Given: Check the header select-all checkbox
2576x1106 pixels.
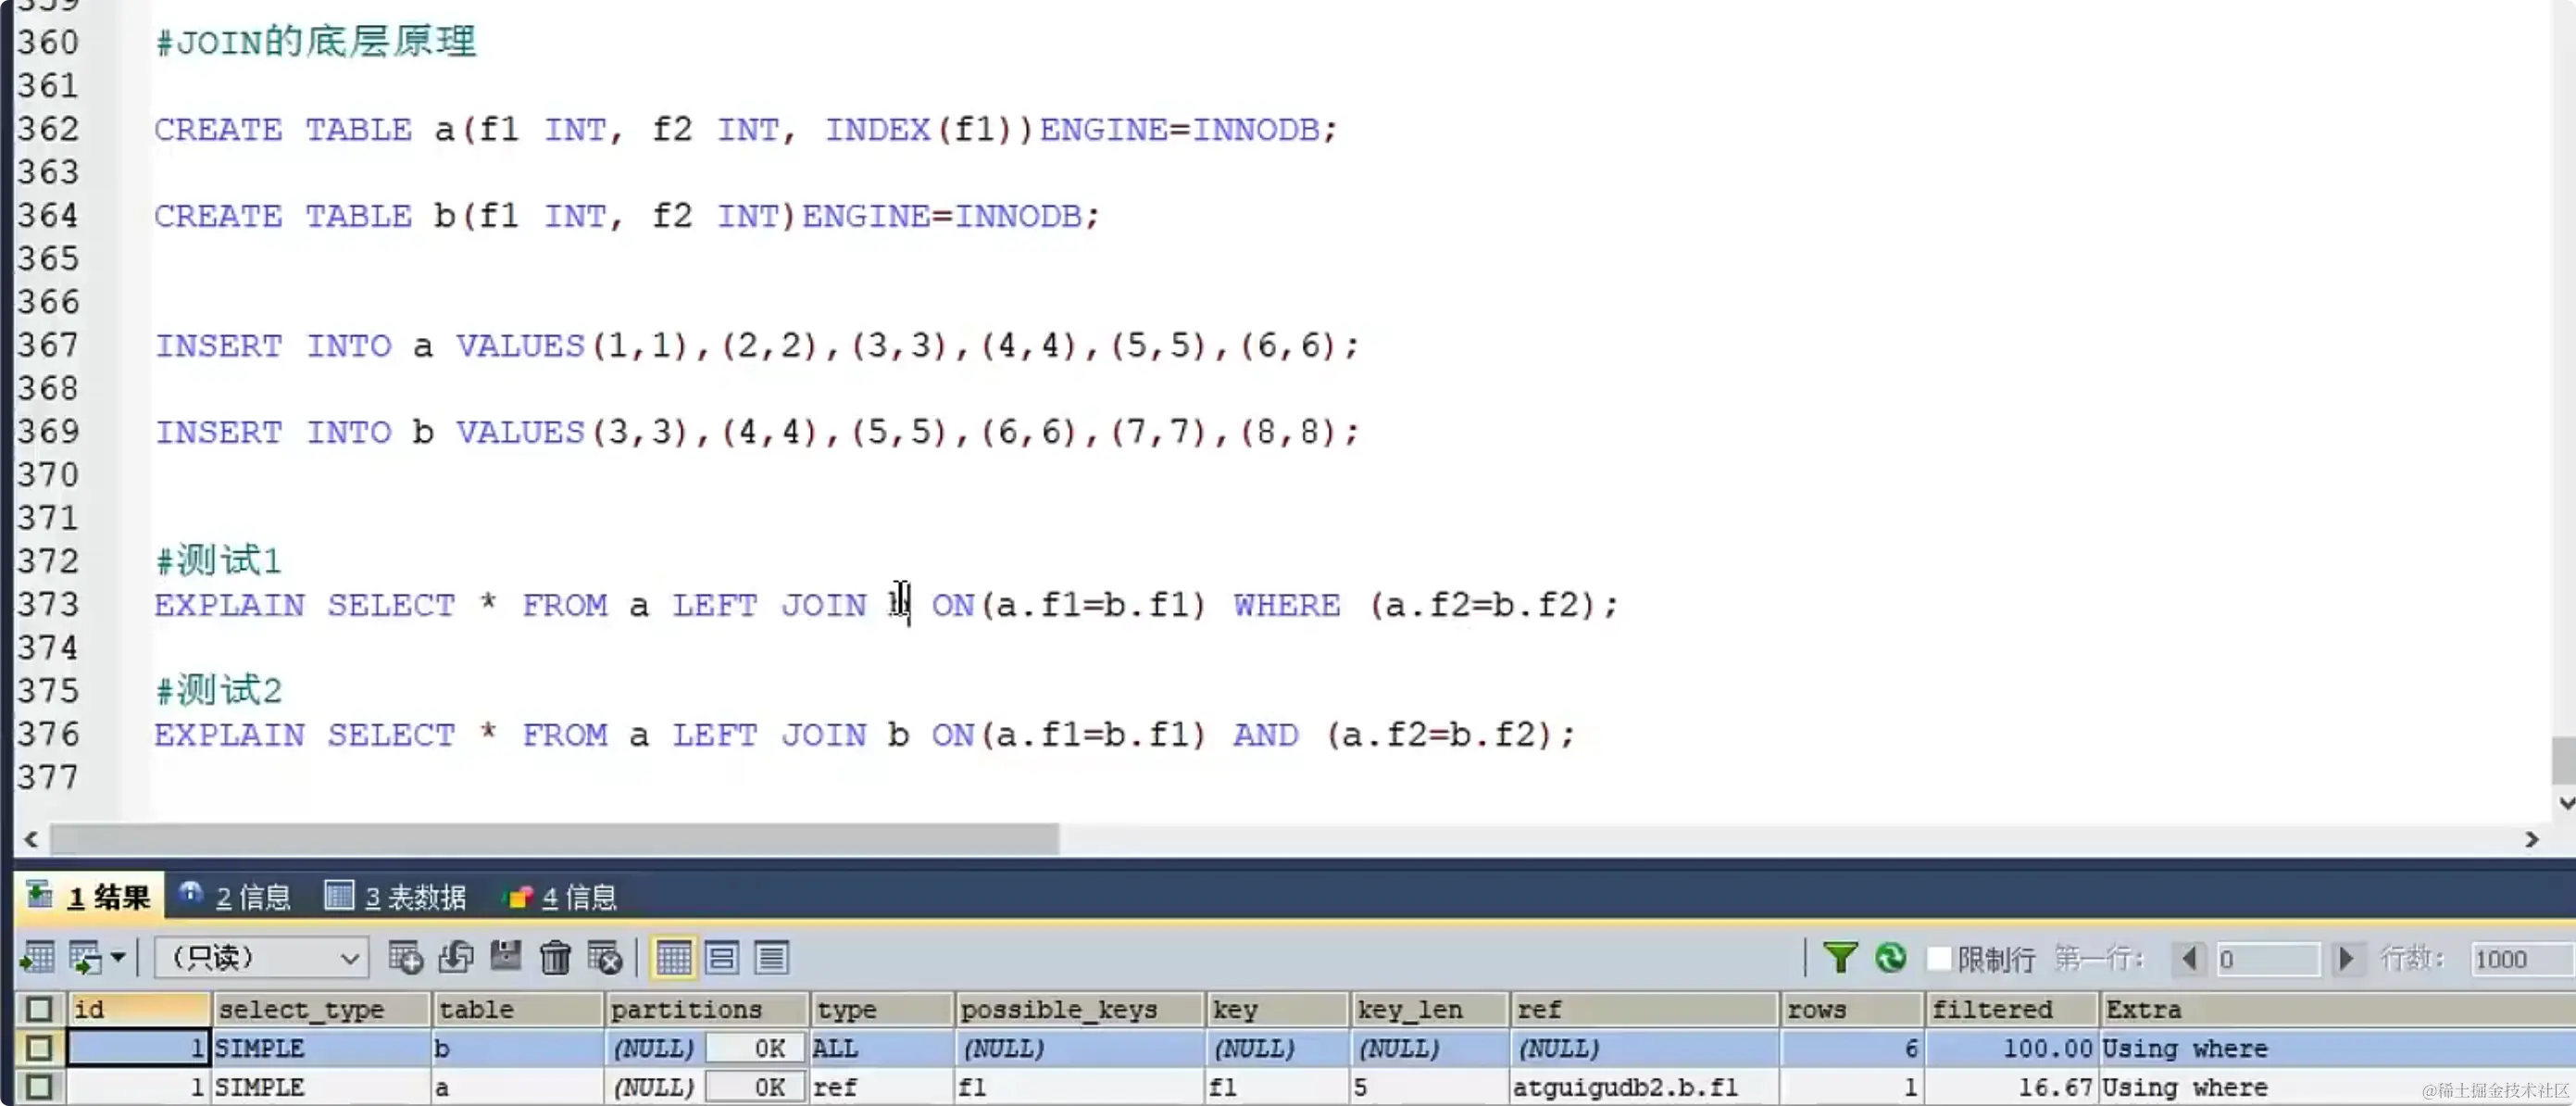Looking at the screenshot, I should 39,1009.
